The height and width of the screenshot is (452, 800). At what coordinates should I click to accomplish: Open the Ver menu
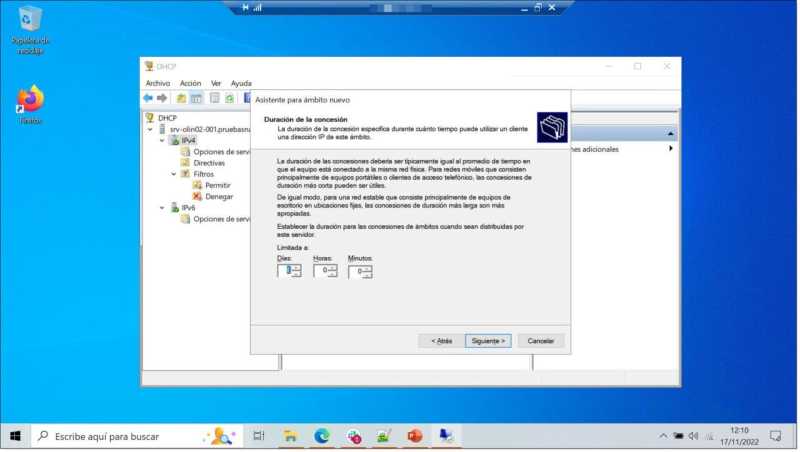tap(216, 83)
